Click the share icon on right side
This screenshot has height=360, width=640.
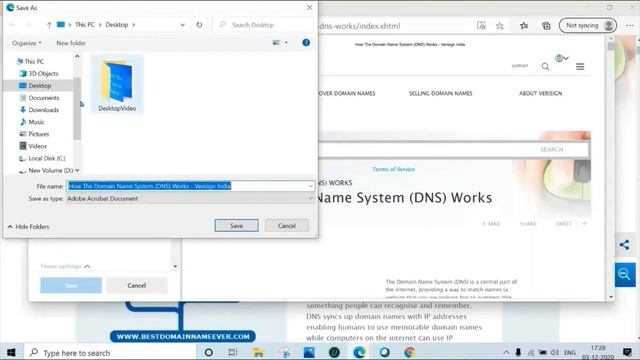(x=624, y=245)
